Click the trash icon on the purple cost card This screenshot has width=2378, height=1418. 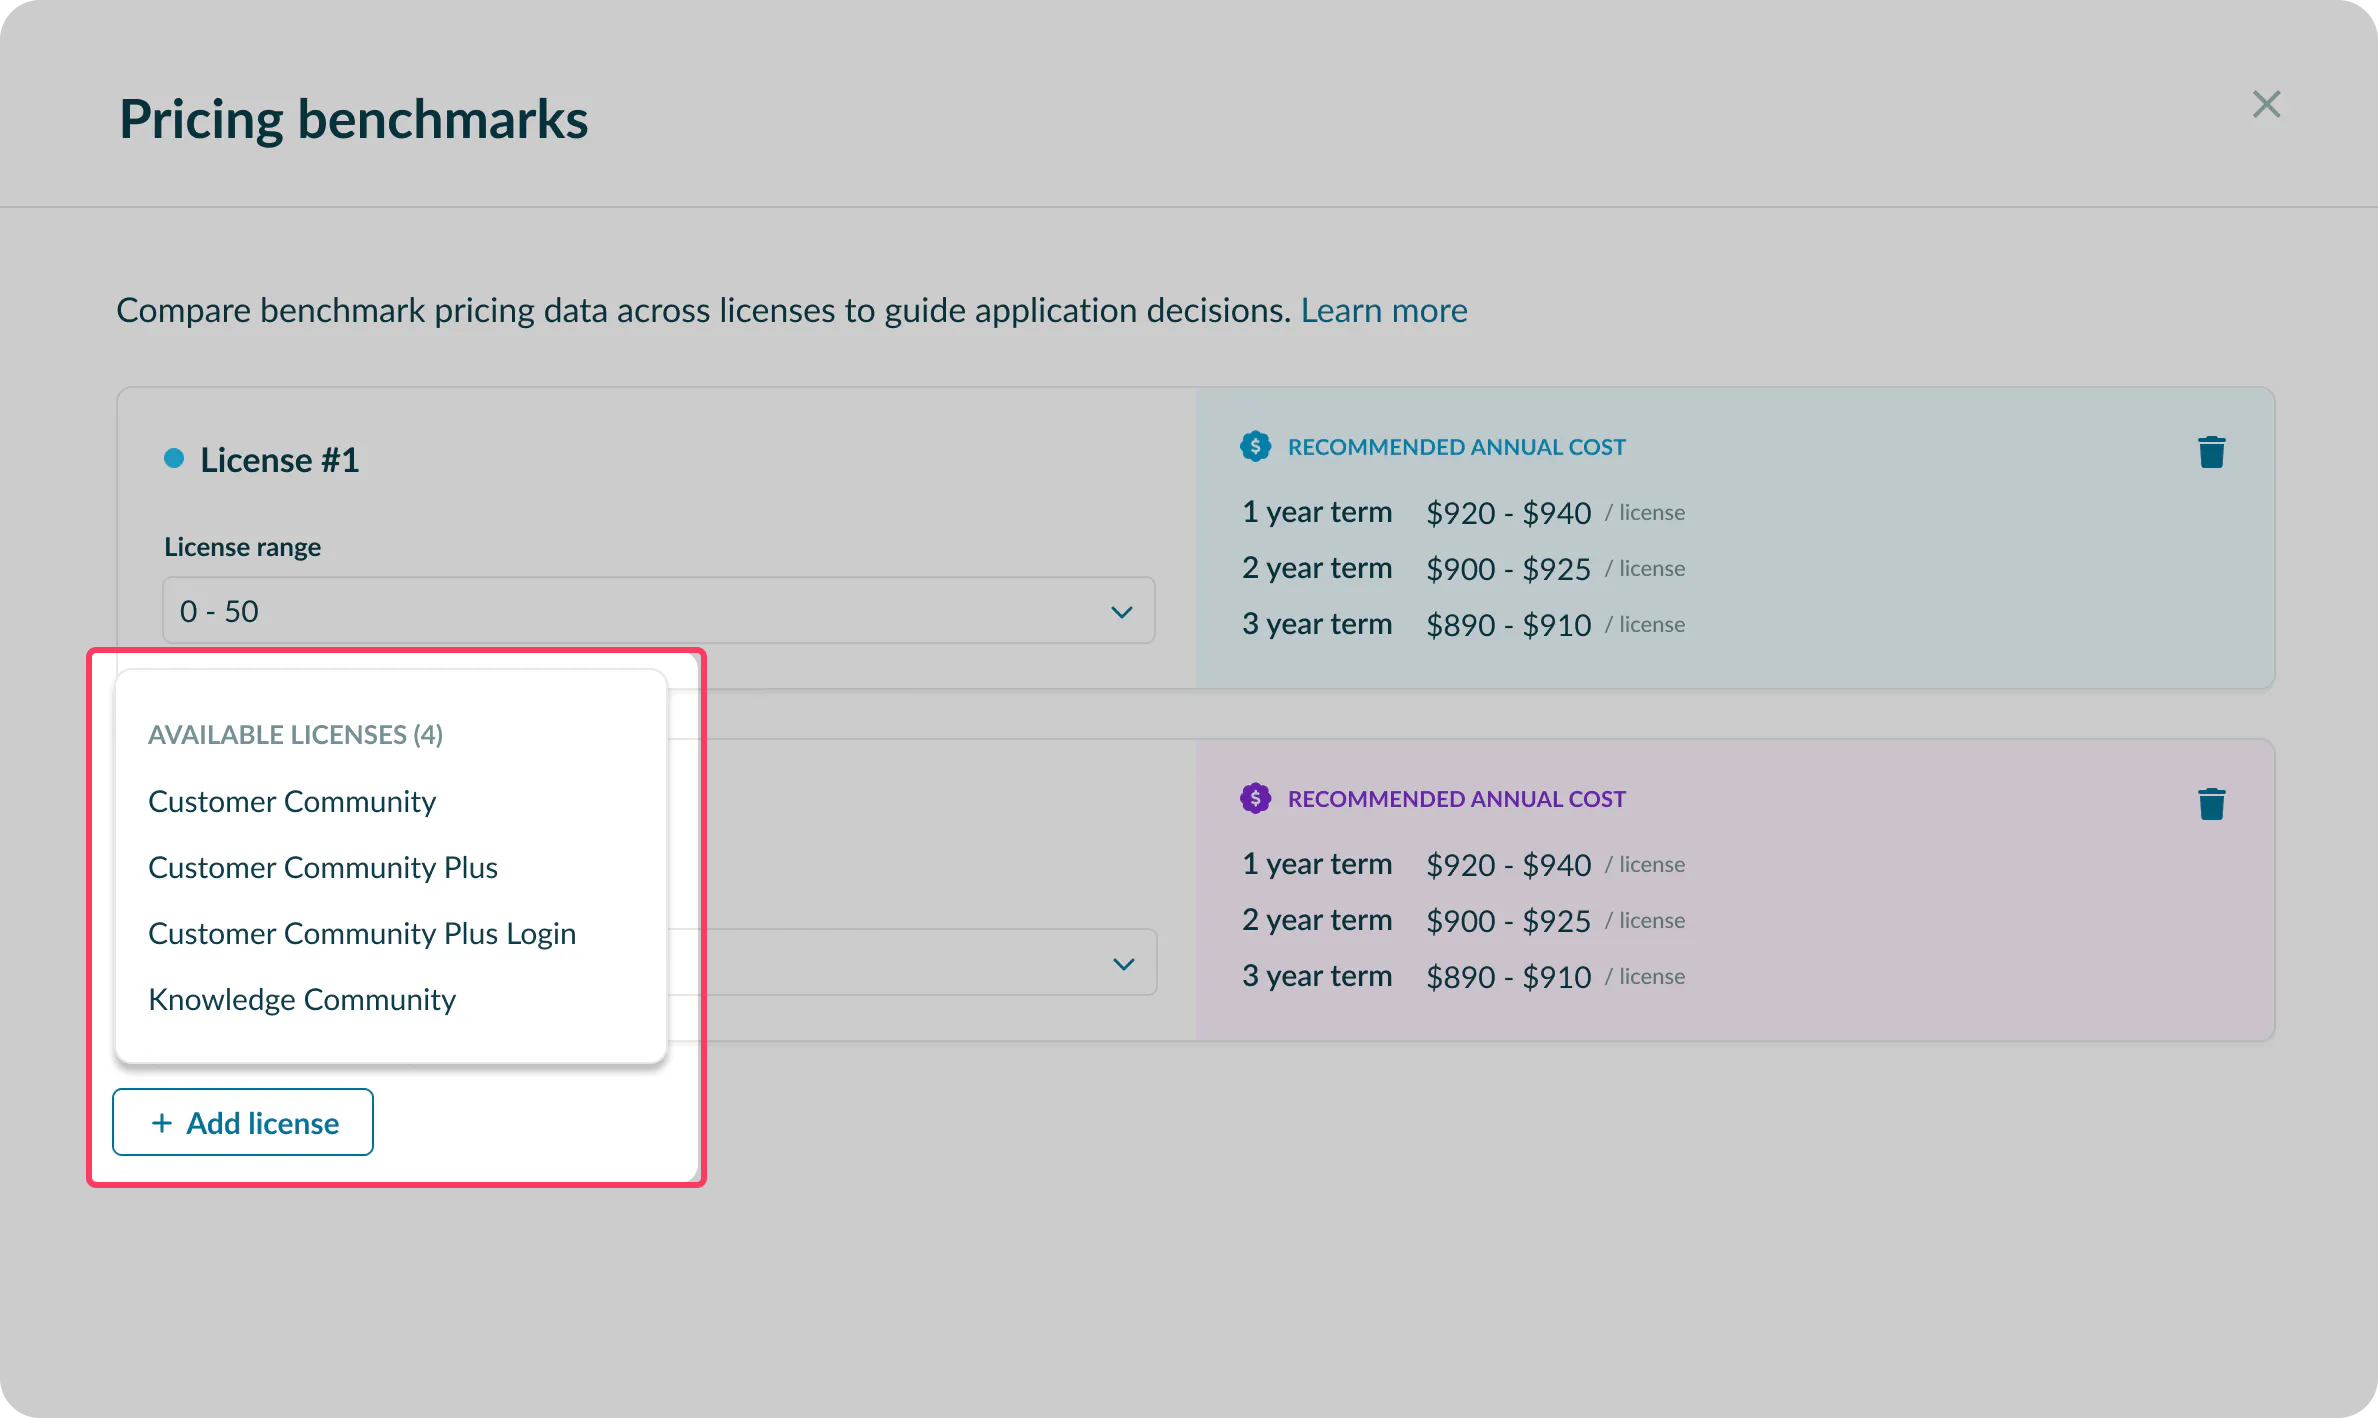coord(2211,804)
